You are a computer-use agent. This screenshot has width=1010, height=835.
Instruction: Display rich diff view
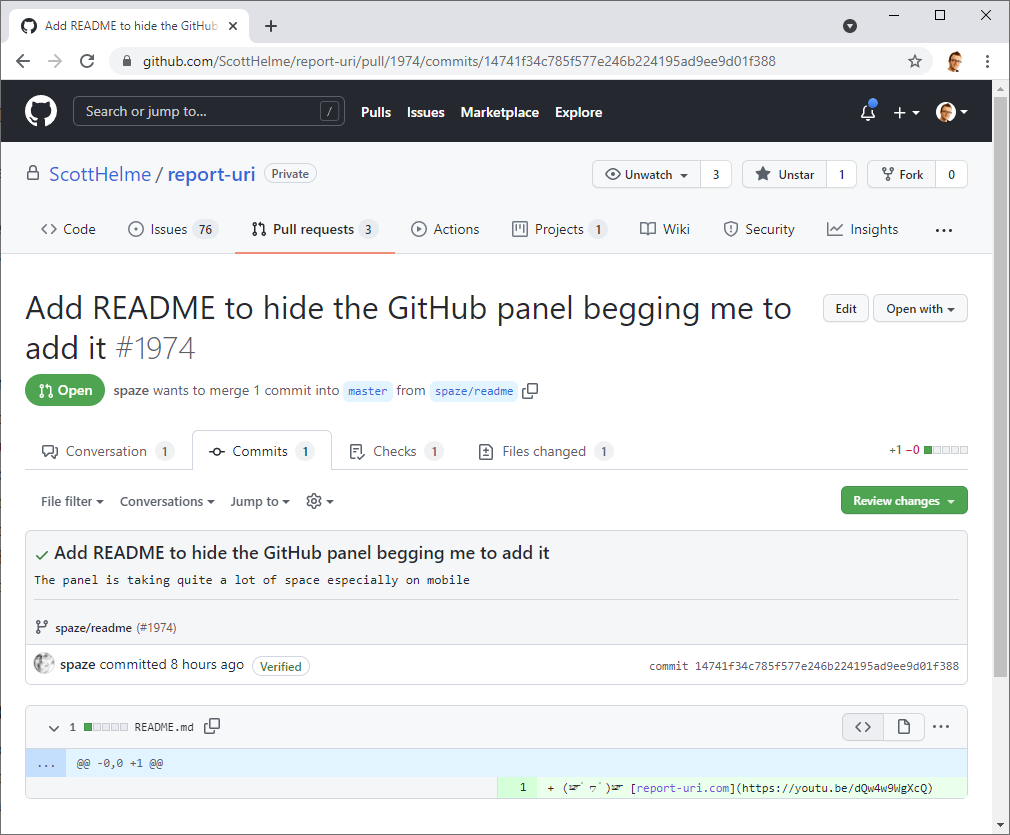point(904,727)
